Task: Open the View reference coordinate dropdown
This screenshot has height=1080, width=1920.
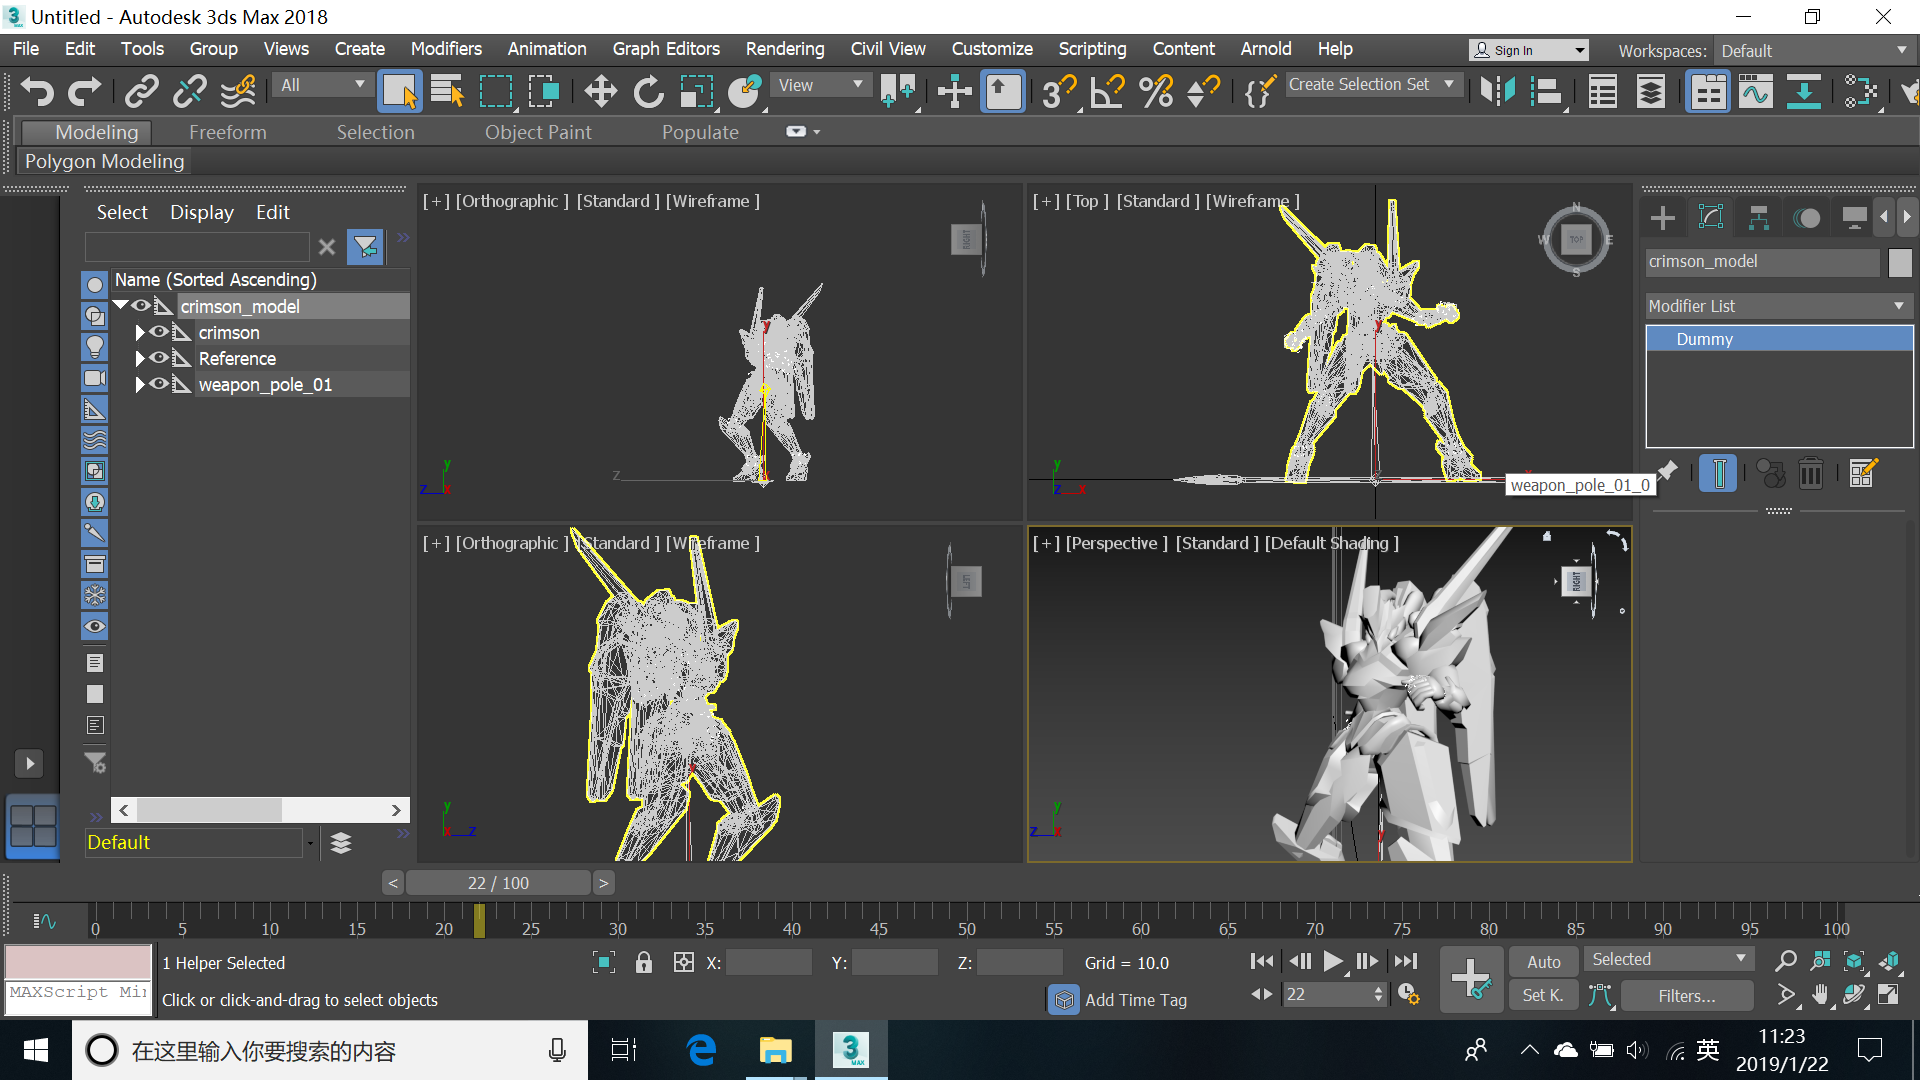Action: click(821, 85)
